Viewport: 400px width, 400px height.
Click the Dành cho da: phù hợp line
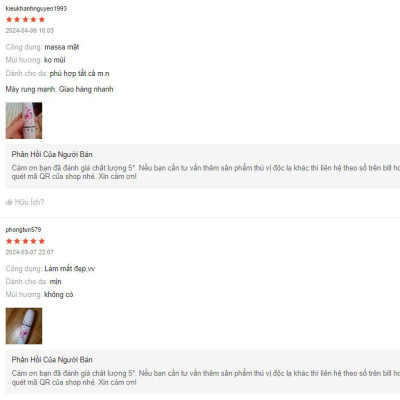[57, 73]
